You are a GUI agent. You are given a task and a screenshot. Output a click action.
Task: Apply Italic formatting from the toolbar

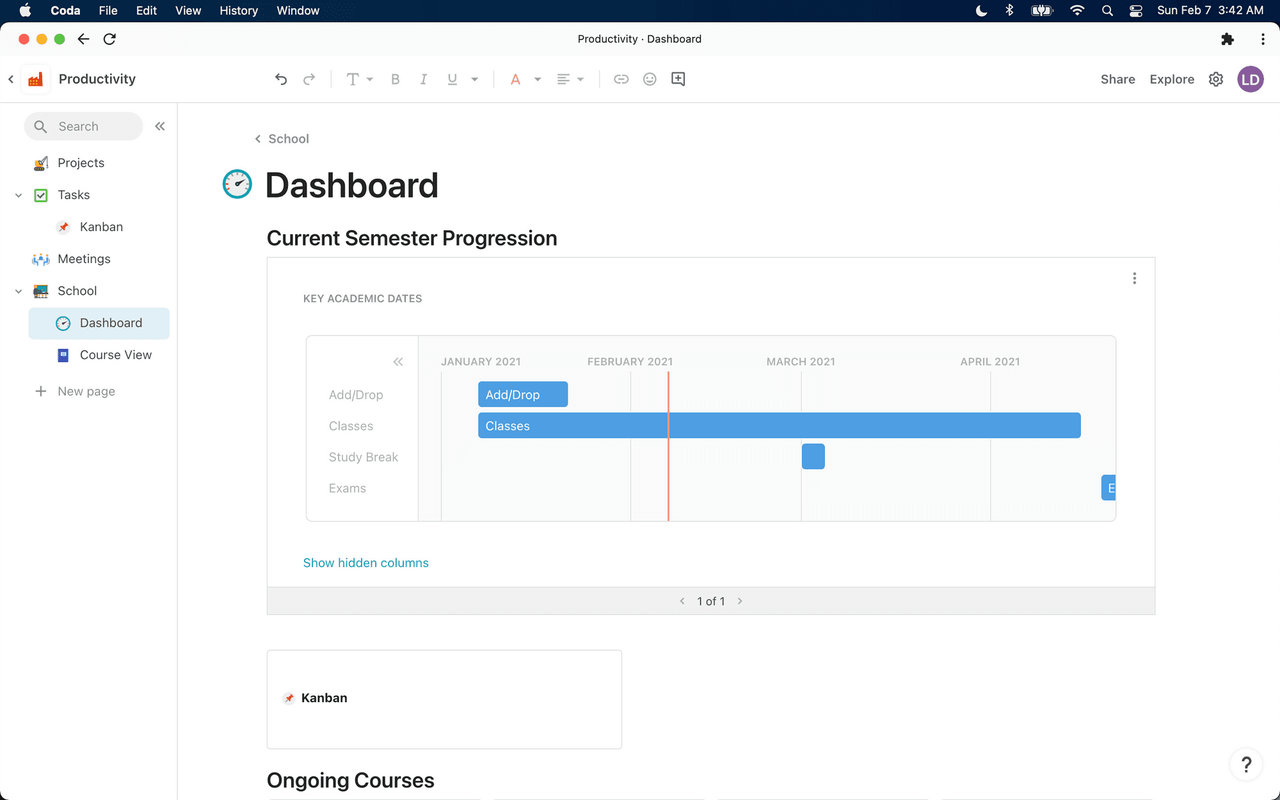tap(423, 79)
